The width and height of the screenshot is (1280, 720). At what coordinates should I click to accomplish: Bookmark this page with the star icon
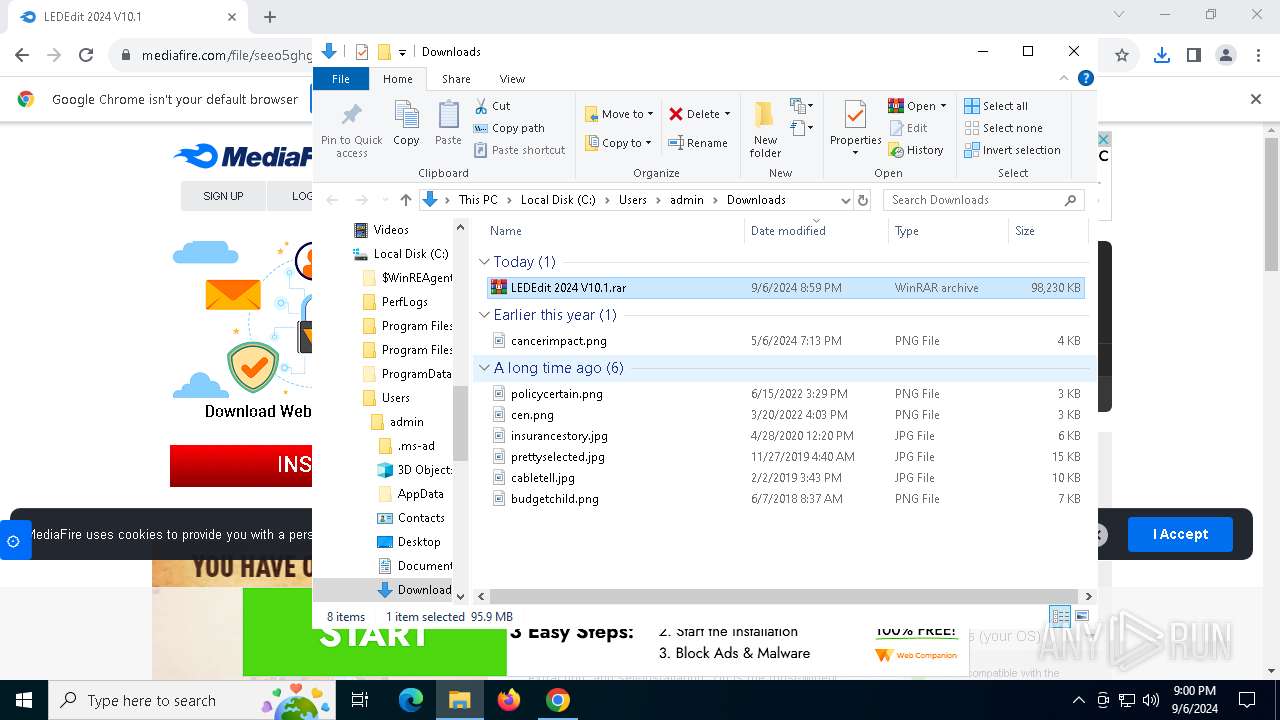point(1122,55)
